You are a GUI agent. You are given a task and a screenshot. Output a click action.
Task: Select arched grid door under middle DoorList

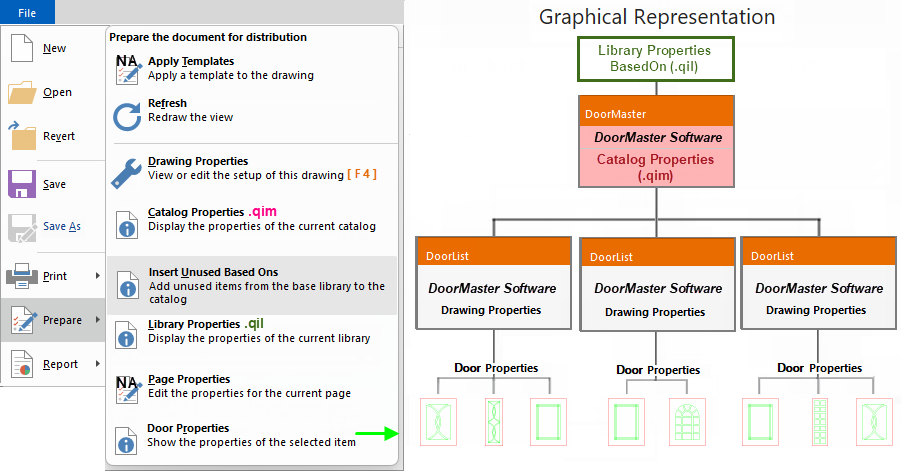(687, 422)
